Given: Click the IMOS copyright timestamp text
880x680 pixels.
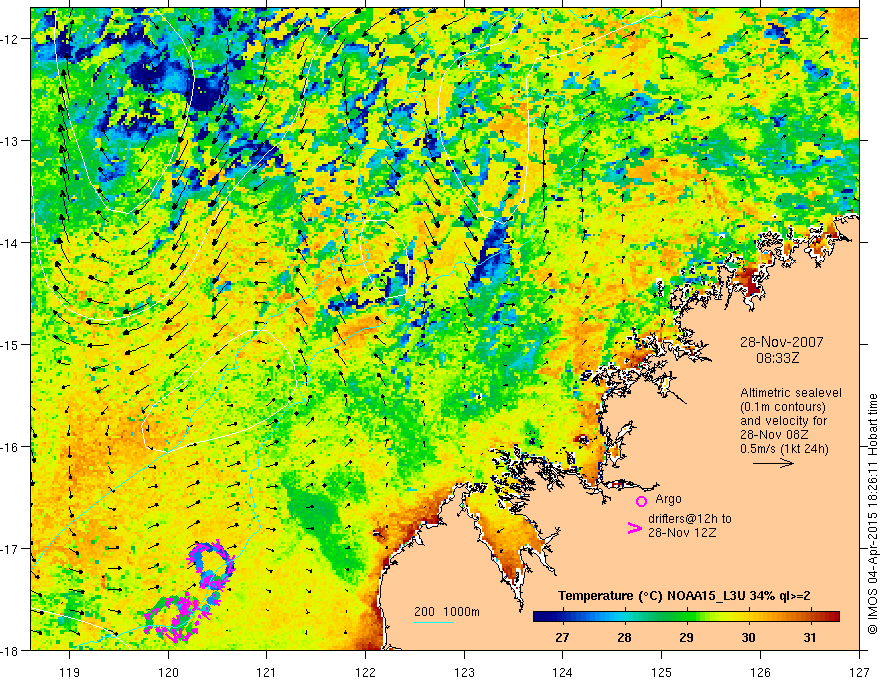Looking at the screenshot, I should [872, 514].
